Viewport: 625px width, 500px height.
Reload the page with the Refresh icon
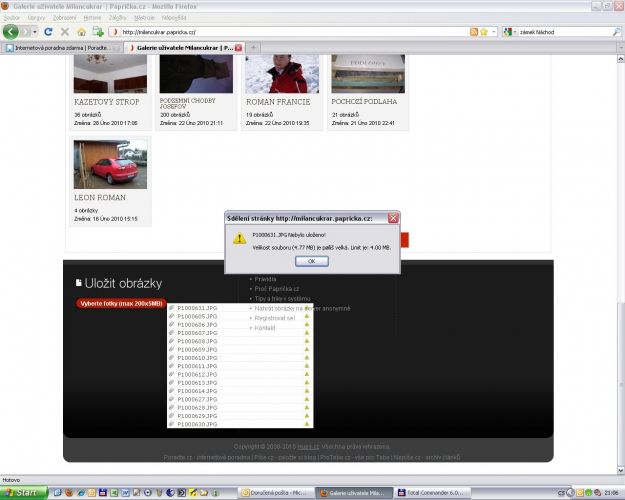pyautogui.click(x=48, y=32)
